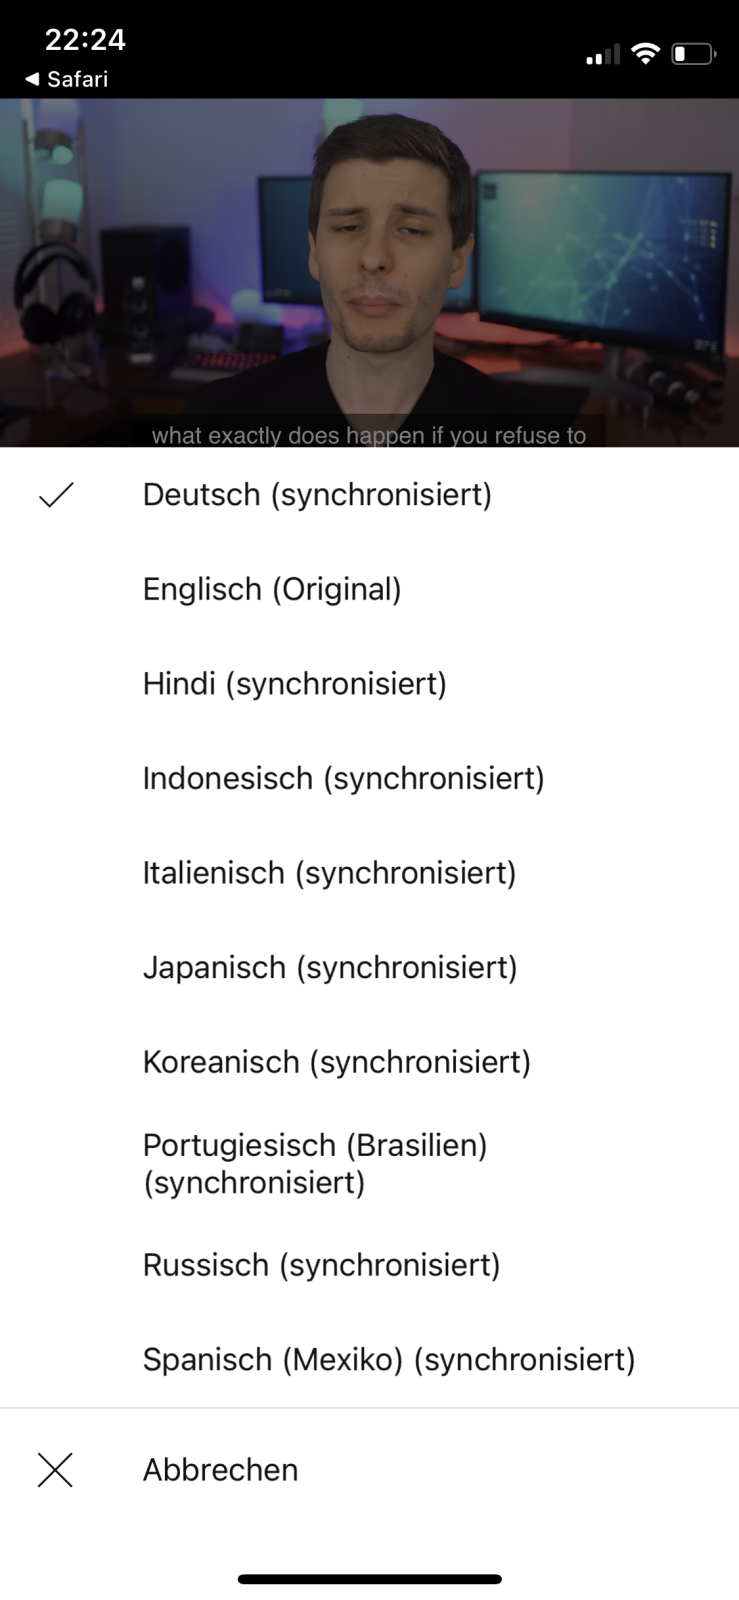Switch audio to Hindi (synchronisiert)
The height and width of the screenshot is (1600, 739).
[369, 684]
